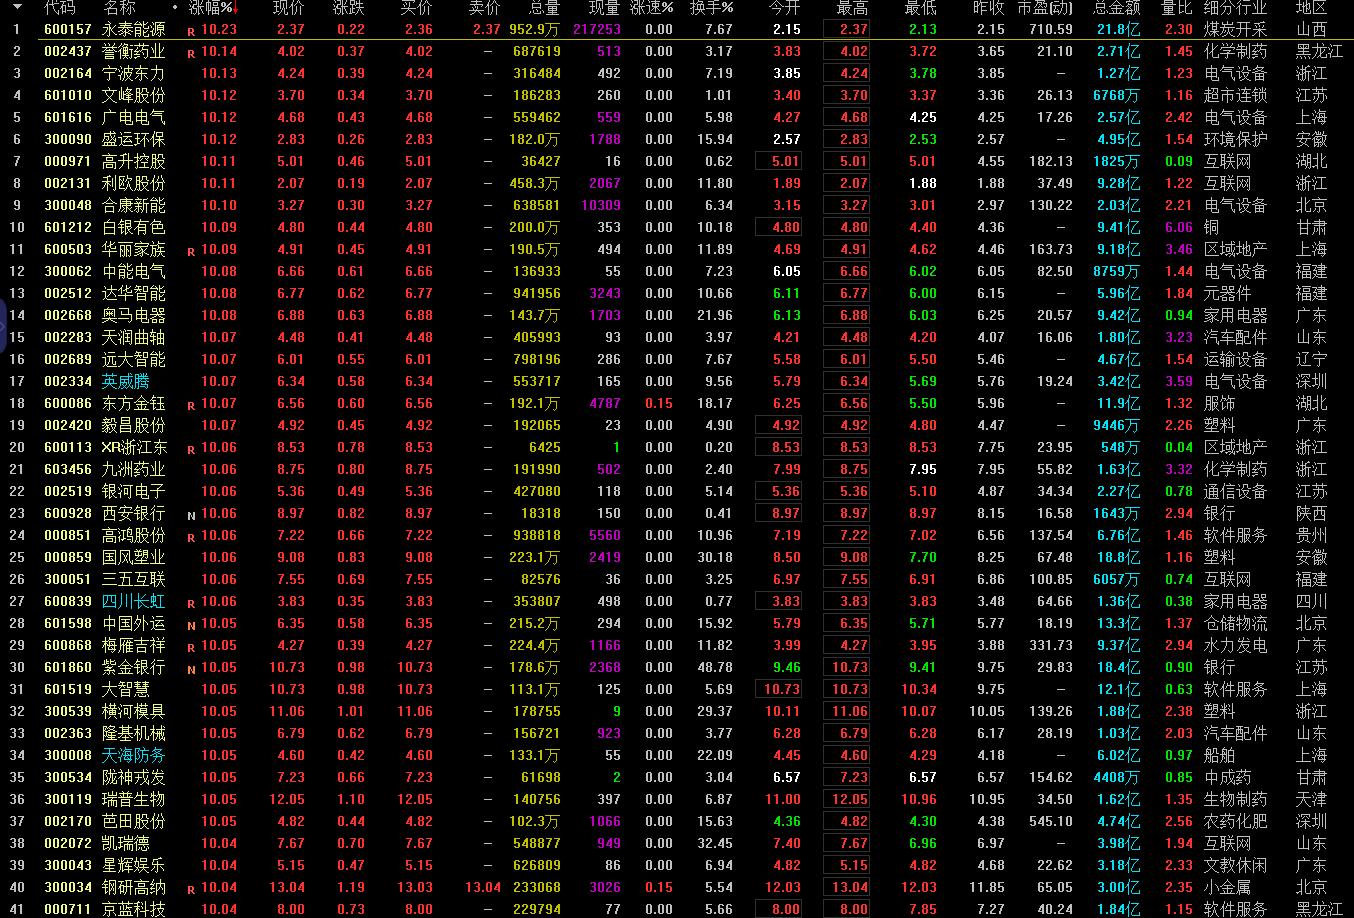Image resolution: width=1354 pixels, height=918 pixels.
Task: Click the 量比 column header
Action: point(1177,8)
